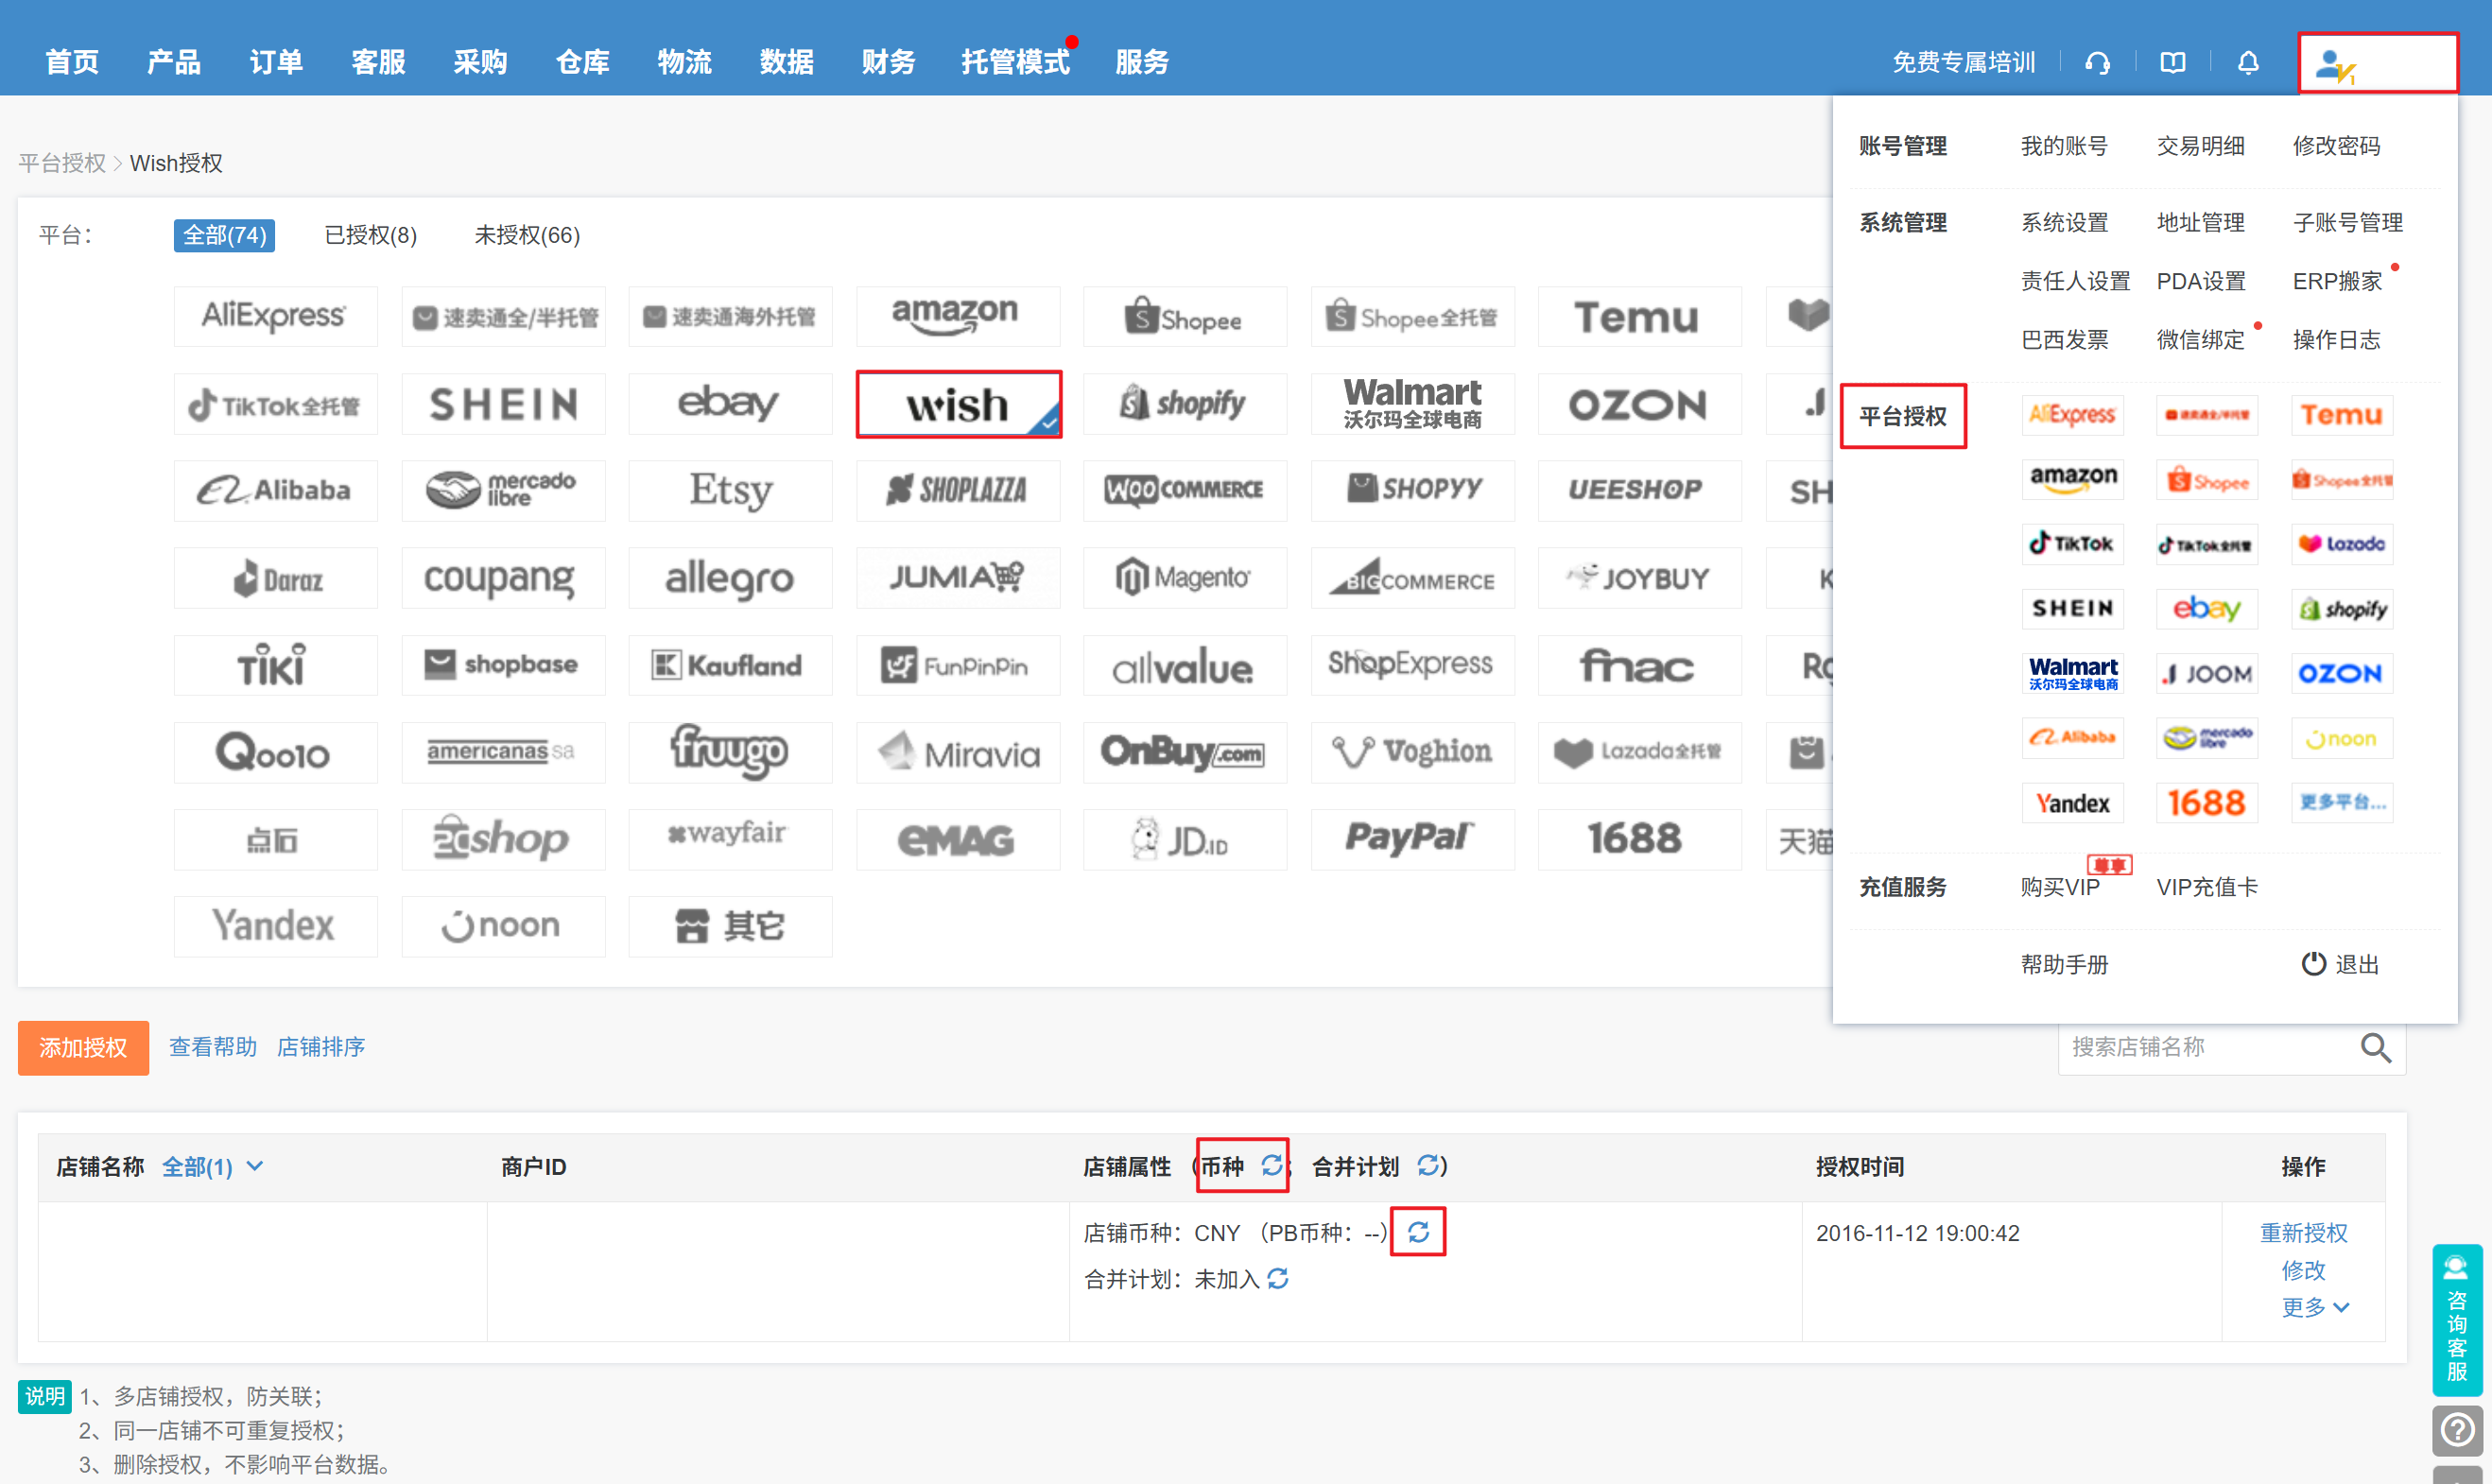Image resolution: width=2492 pixels, height=1484 pixels.
Task: Open the 托管模式 navigation menu
Action: [x=1014, y=62]
